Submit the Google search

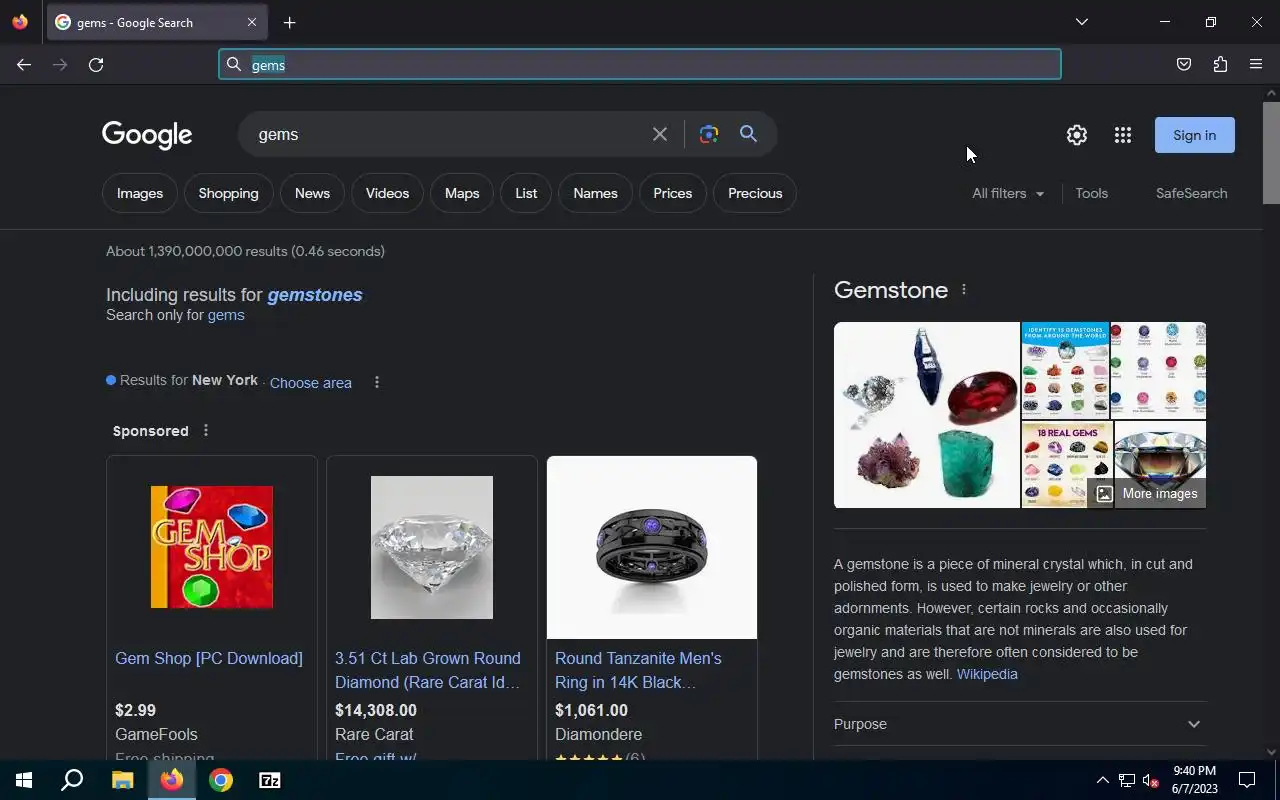(748, 134)
